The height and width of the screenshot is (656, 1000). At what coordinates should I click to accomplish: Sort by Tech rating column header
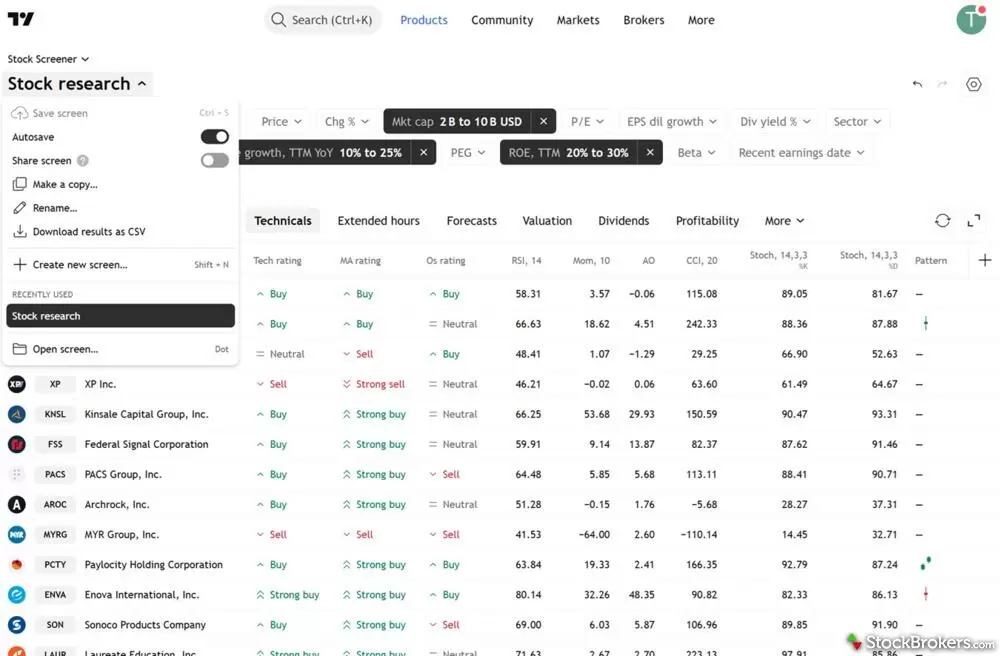point(277,260)
